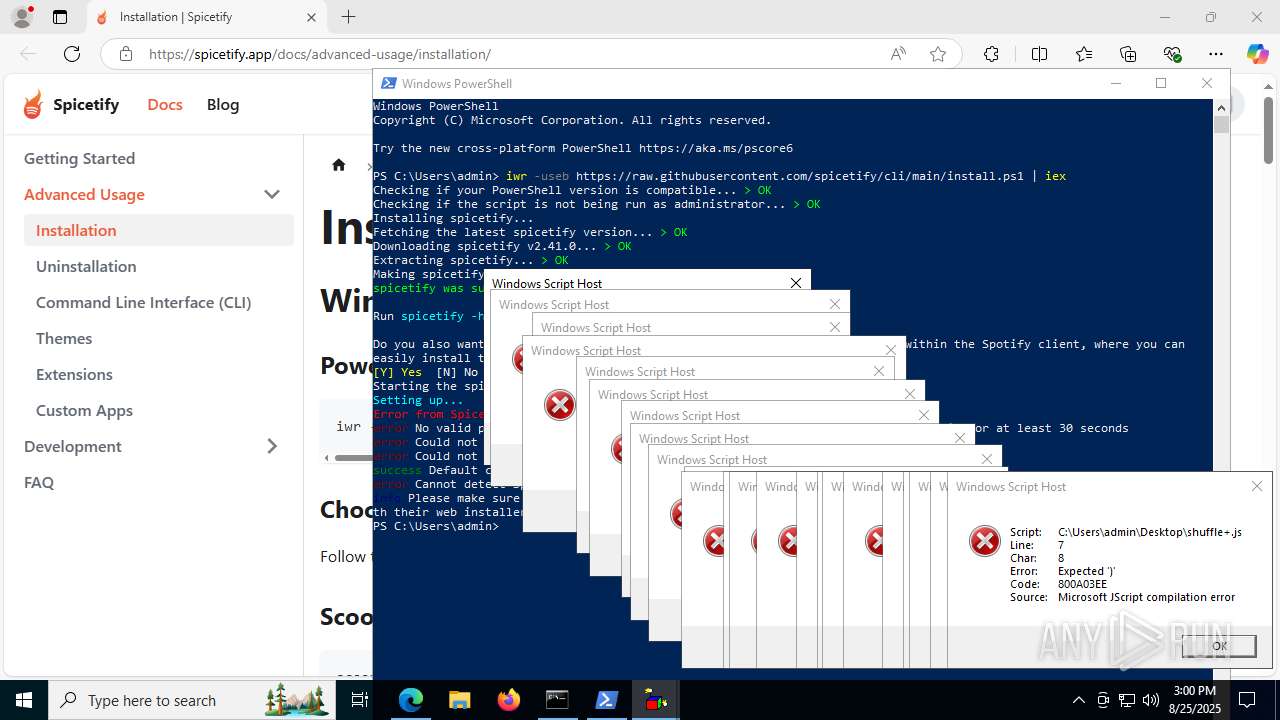
Task: Open the Edge Favorites list icon
Action: tap(1084, 54)
